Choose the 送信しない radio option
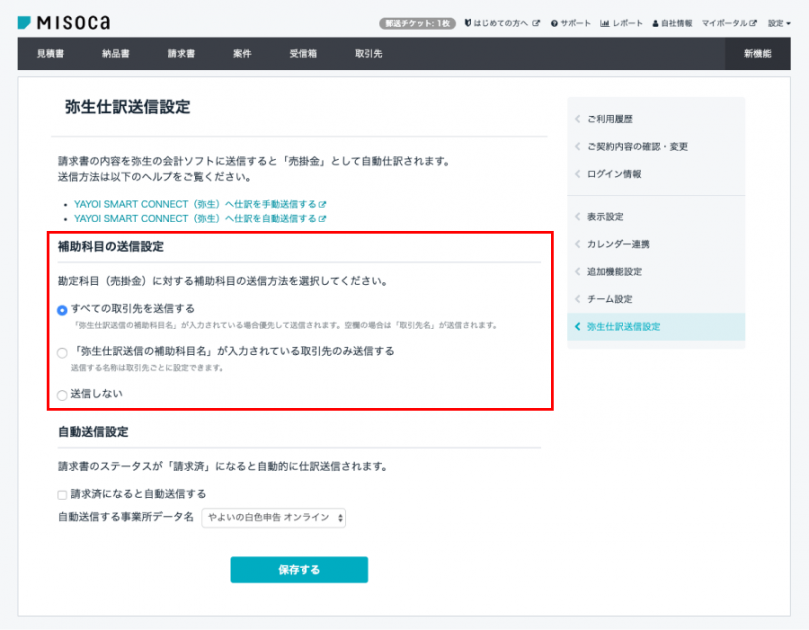The width and height of the screenshot is (809, 630). (62, 395)
